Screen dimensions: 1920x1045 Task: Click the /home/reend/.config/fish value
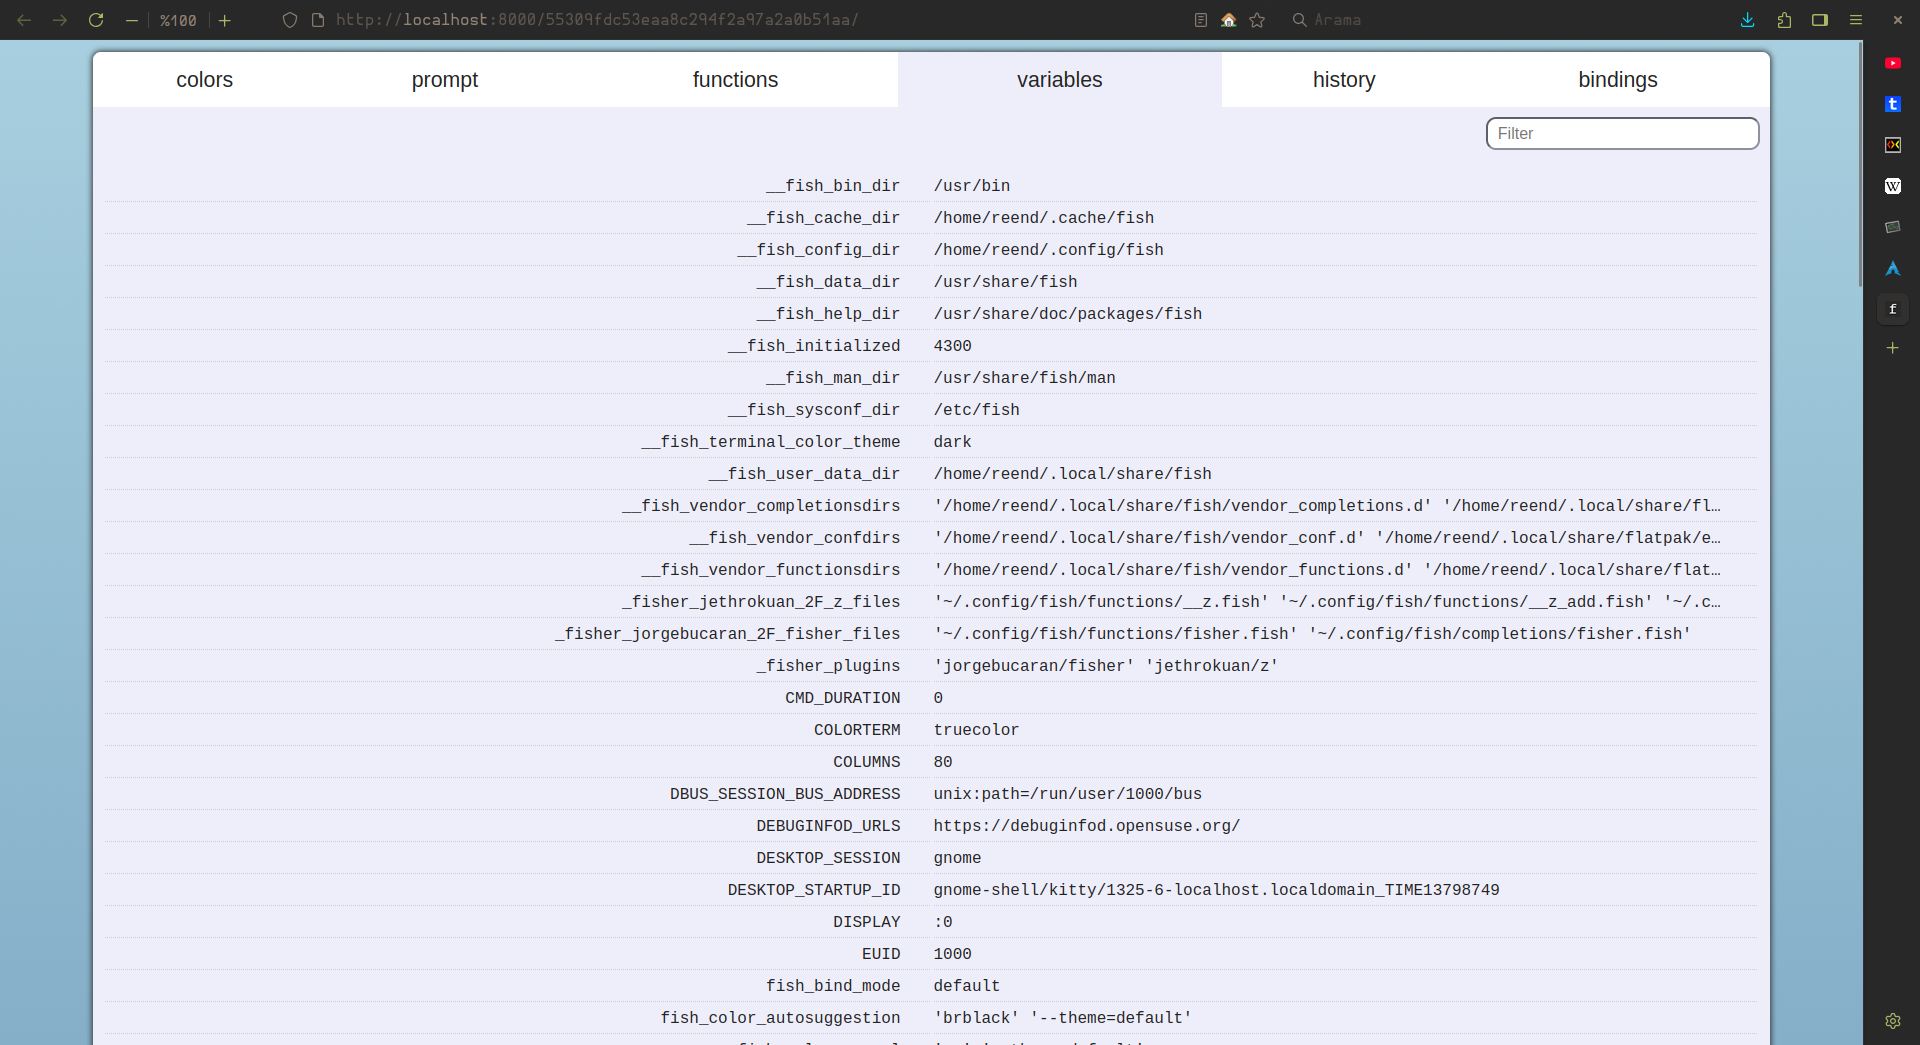1049,250
